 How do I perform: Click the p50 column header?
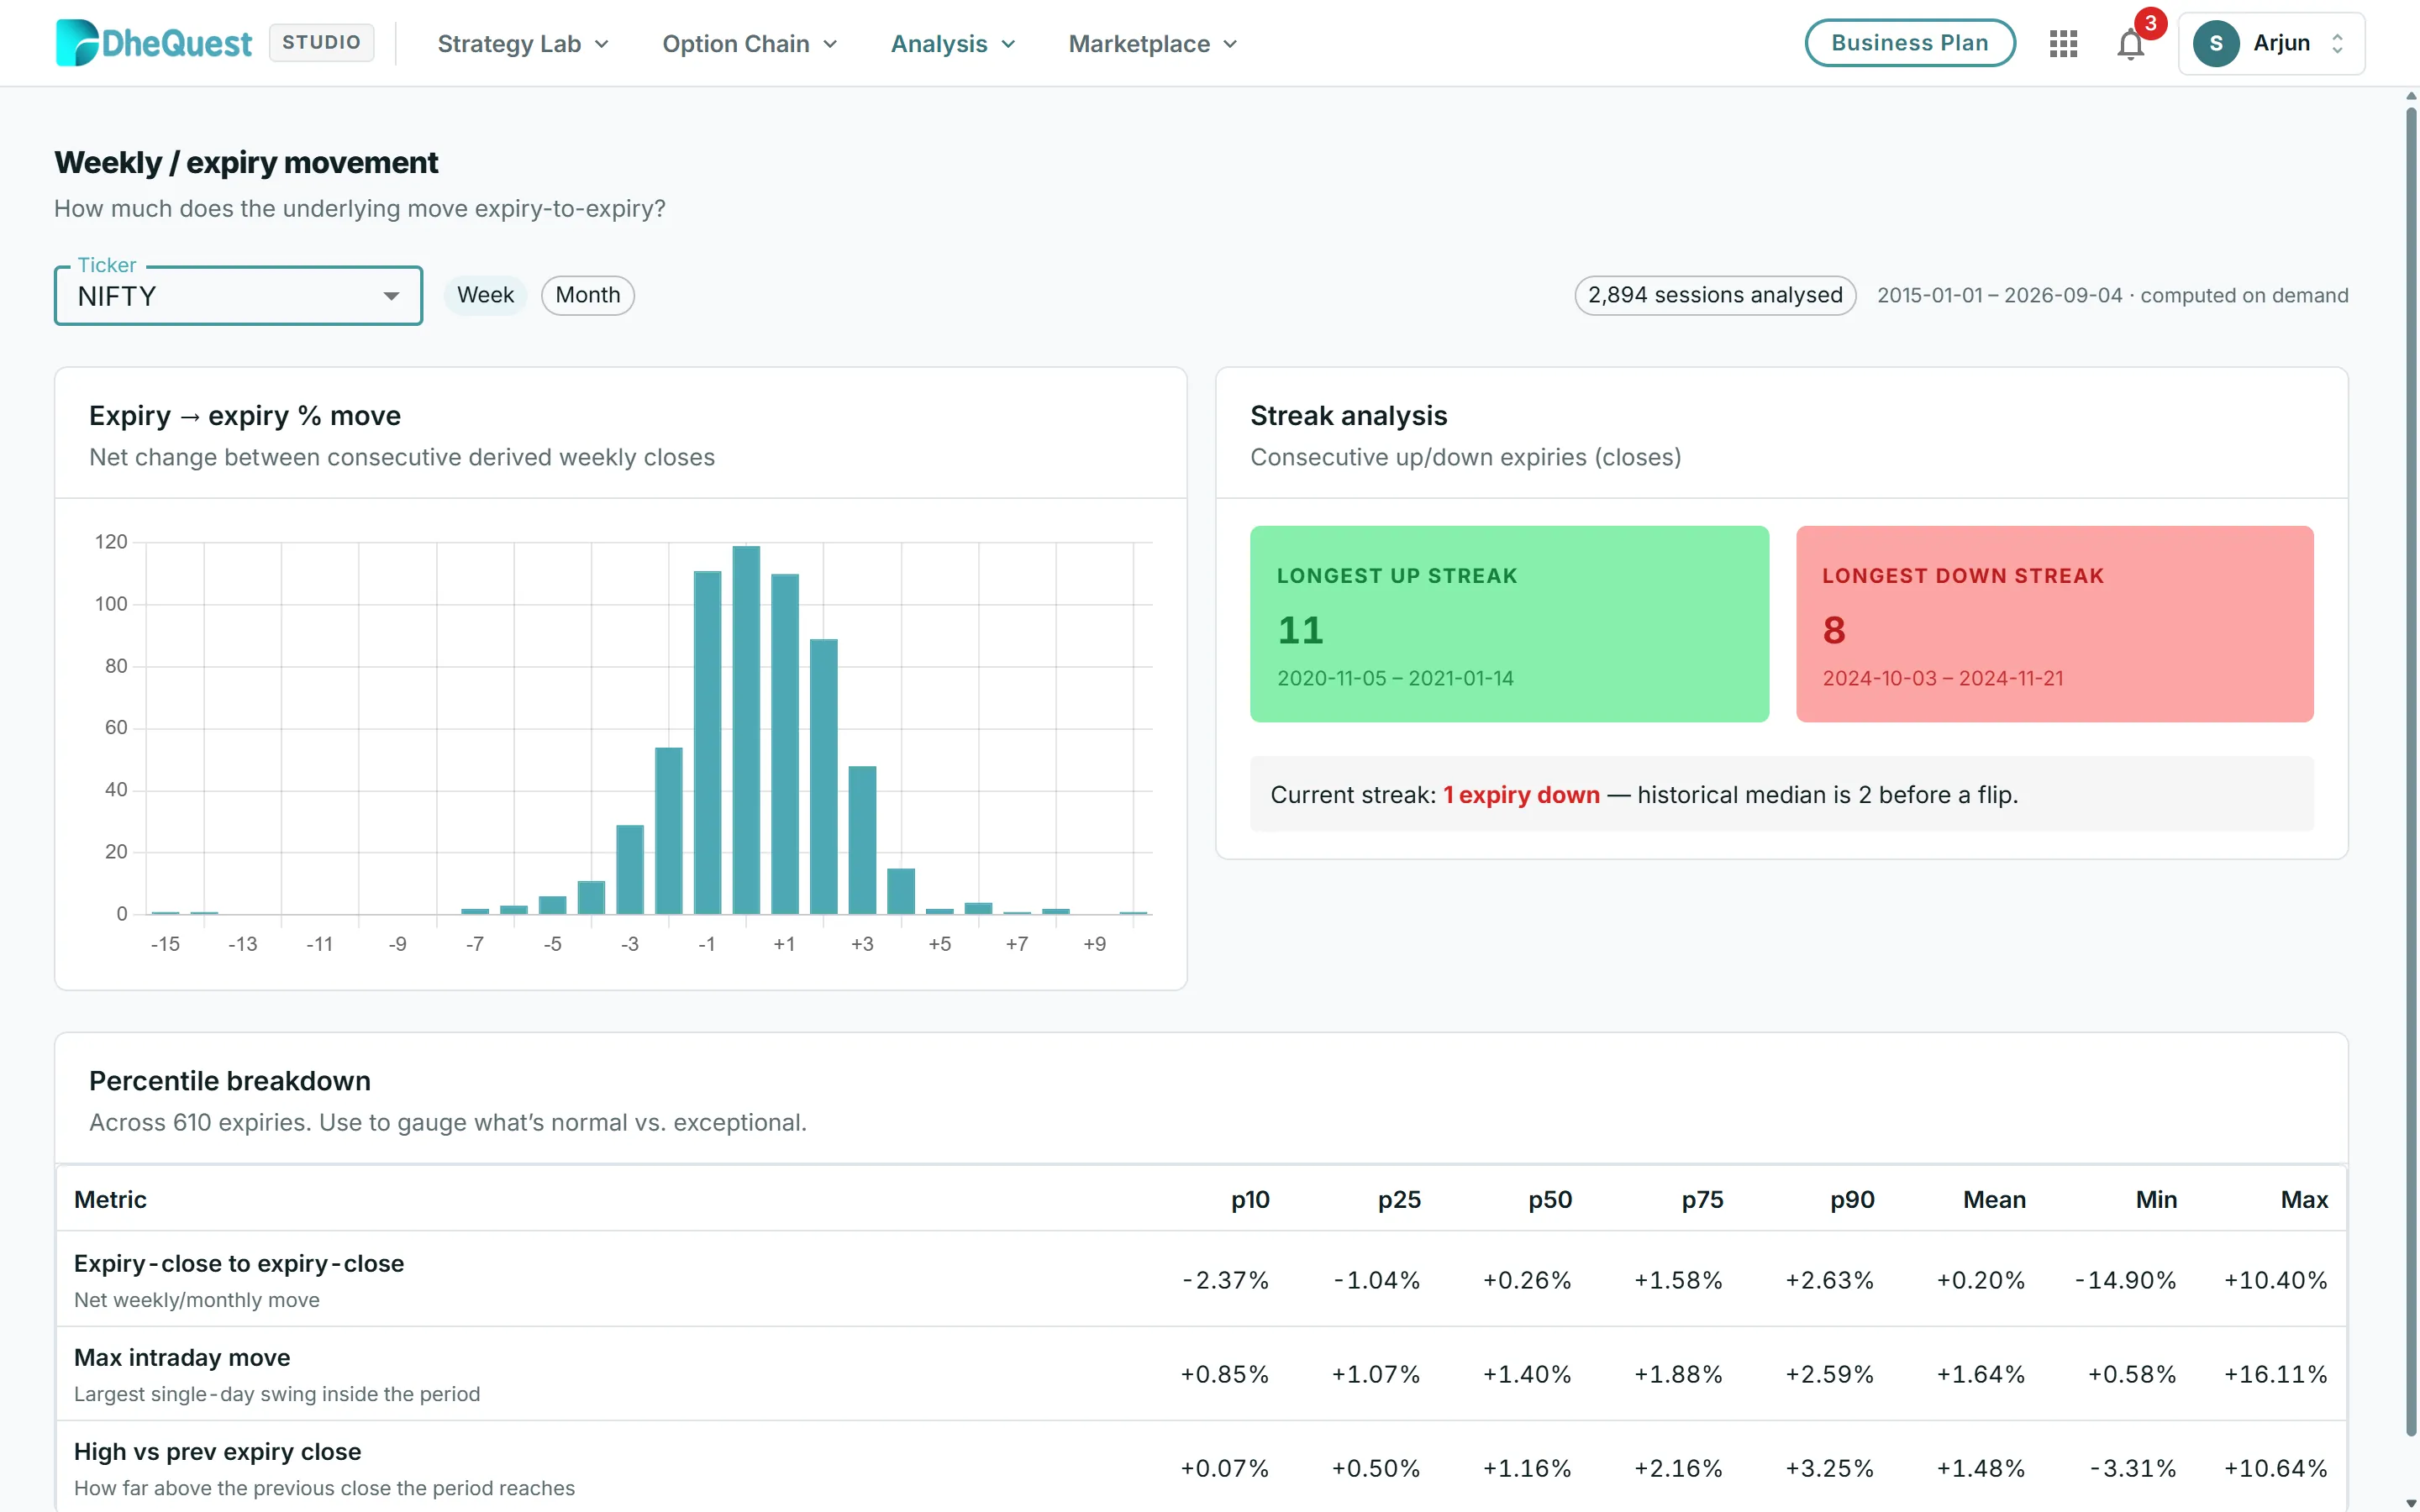point(1550,1199)
